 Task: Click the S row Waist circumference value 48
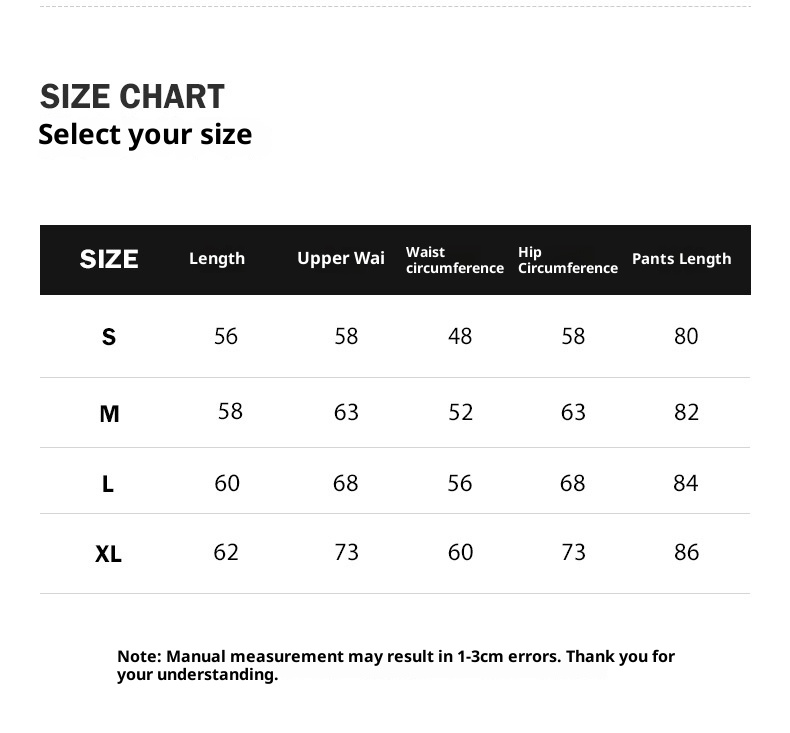[x=460, y=336]
